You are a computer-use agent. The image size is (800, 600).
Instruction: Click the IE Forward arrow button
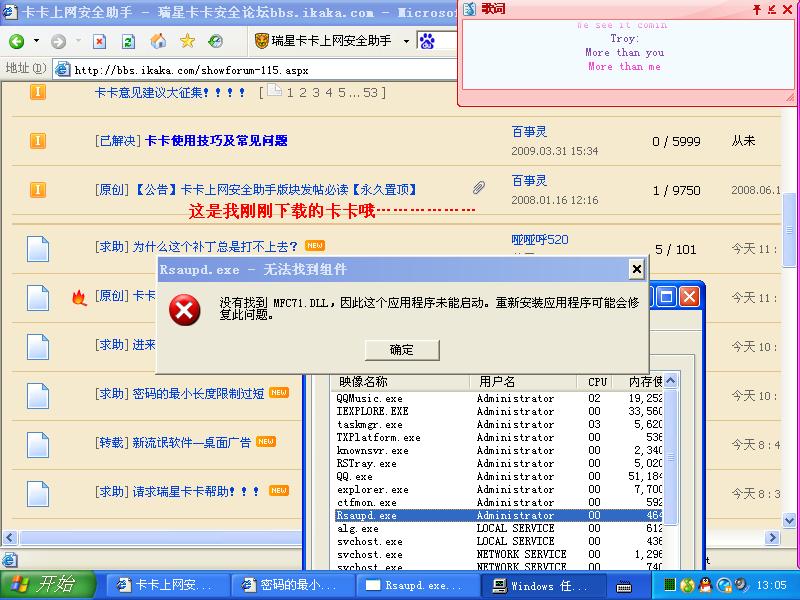coord(58,41)
